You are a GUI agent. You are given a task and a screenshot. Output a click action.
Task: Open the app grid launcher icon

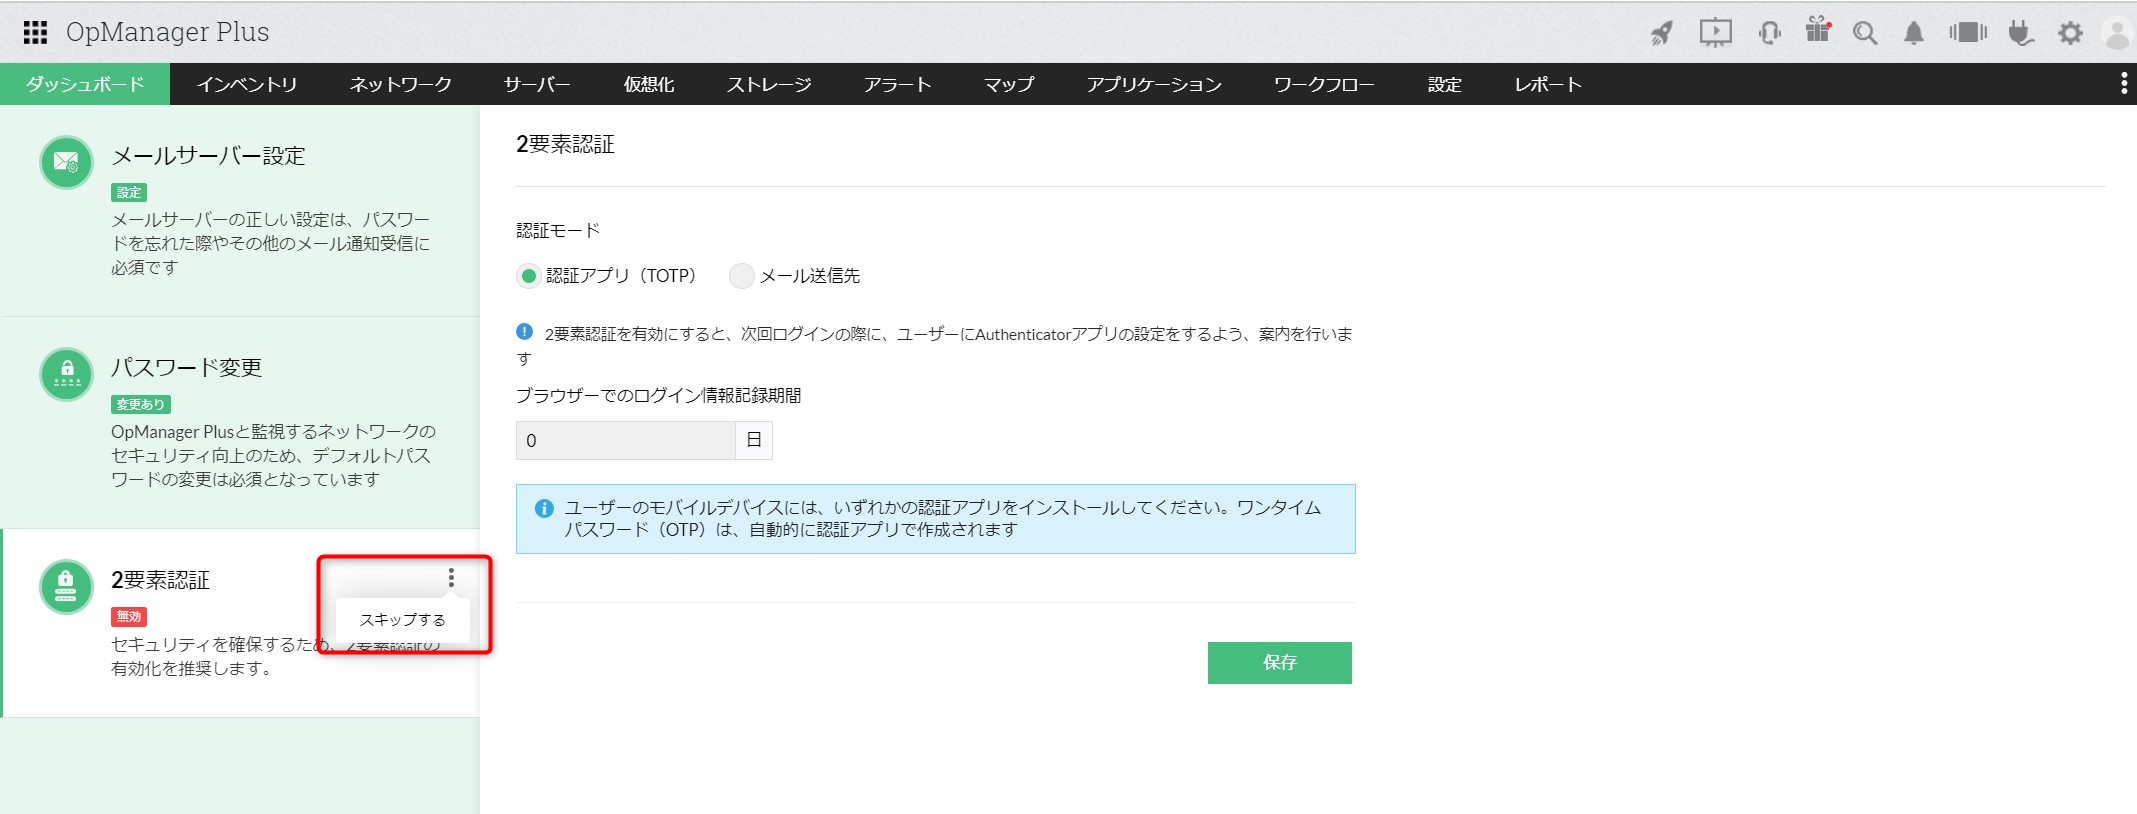pos(35,33)
